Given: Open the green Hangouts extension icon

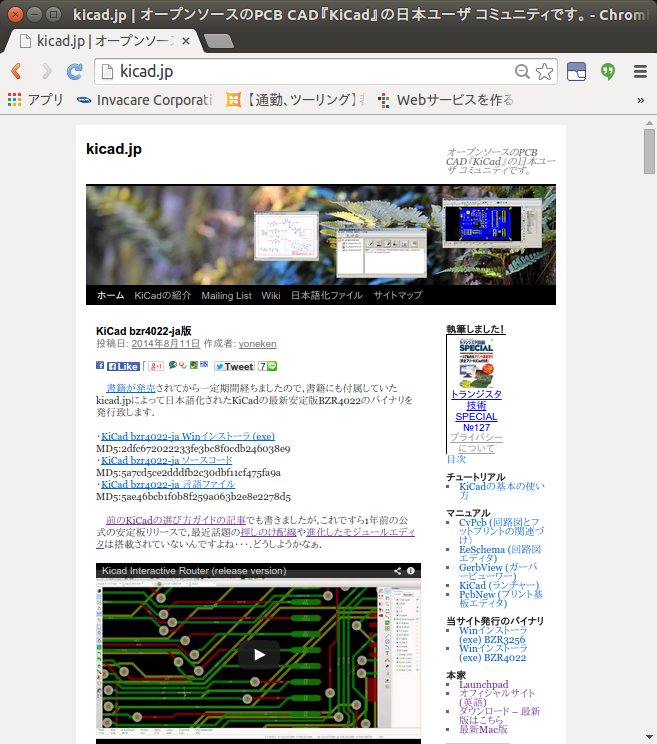Looking at the screenshot, I should (608, 72).
